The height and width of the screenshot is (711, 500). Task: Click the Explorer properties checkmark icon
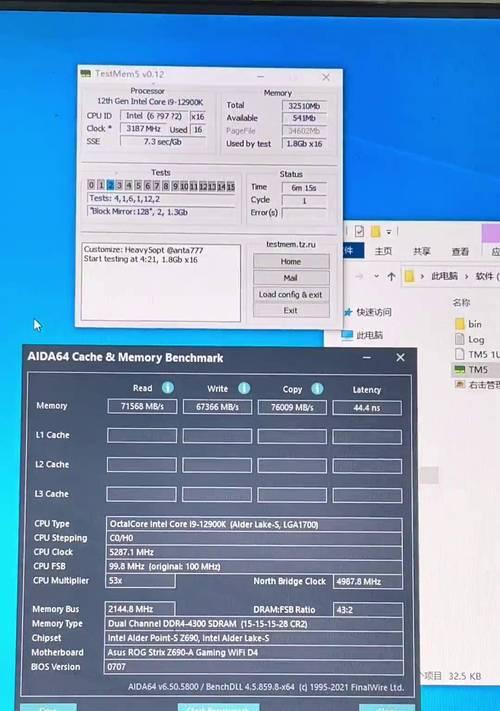point(359,231)
